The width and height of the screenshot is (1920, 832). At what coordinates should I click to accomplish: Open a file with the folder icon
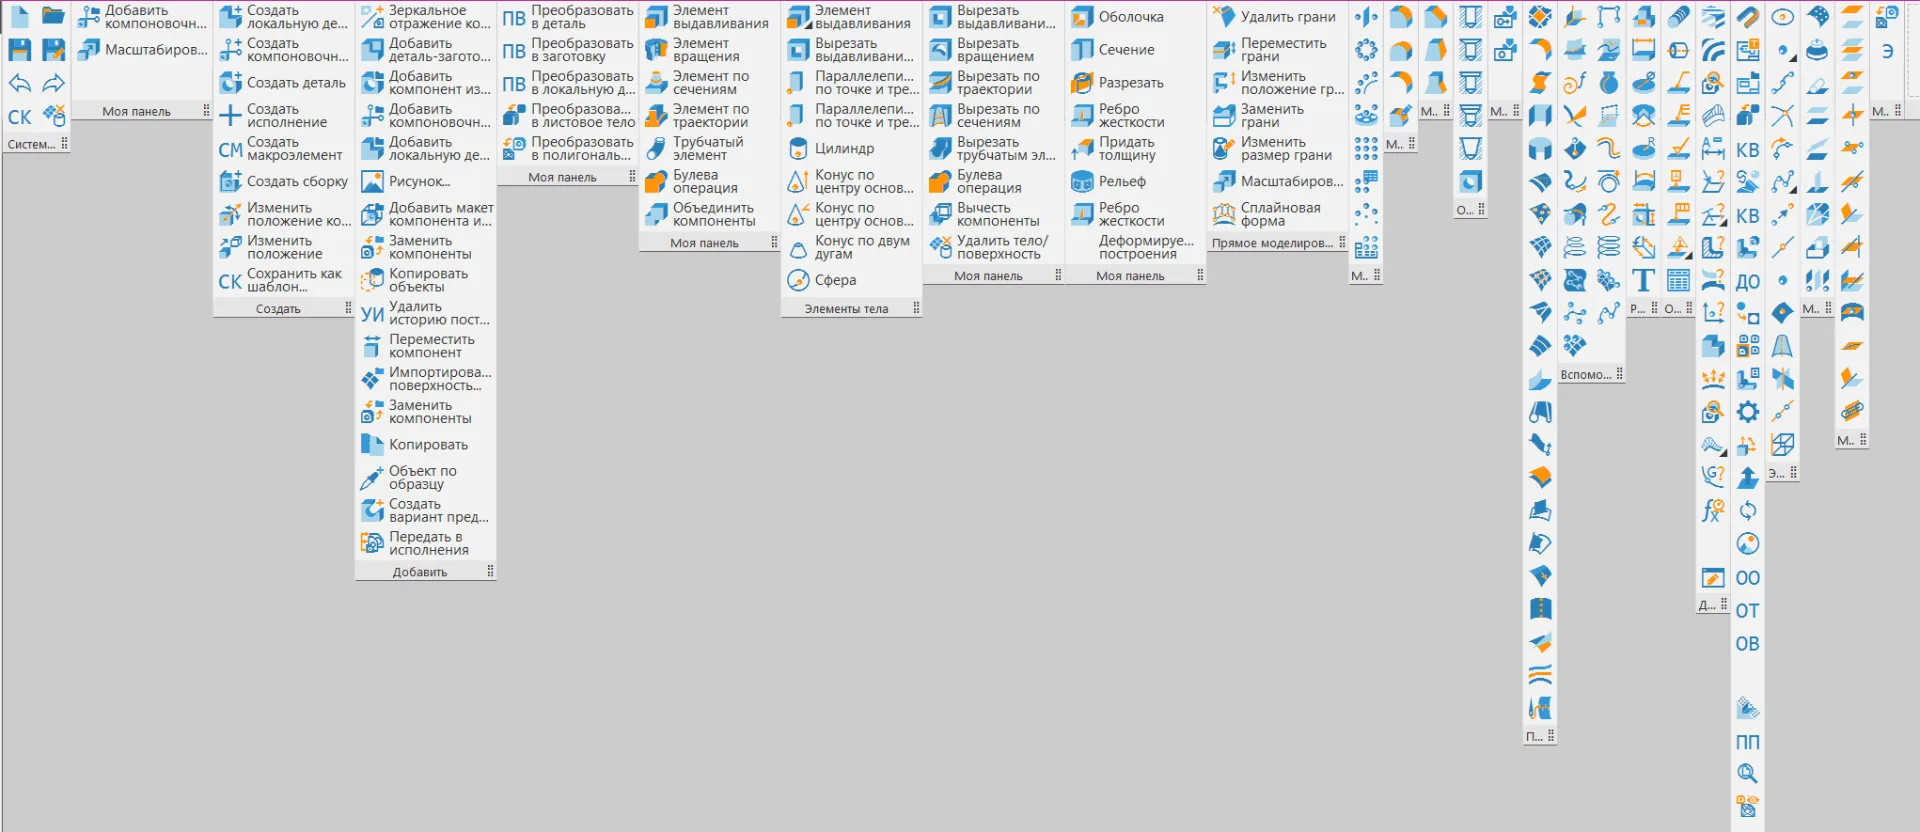point(54,17)
